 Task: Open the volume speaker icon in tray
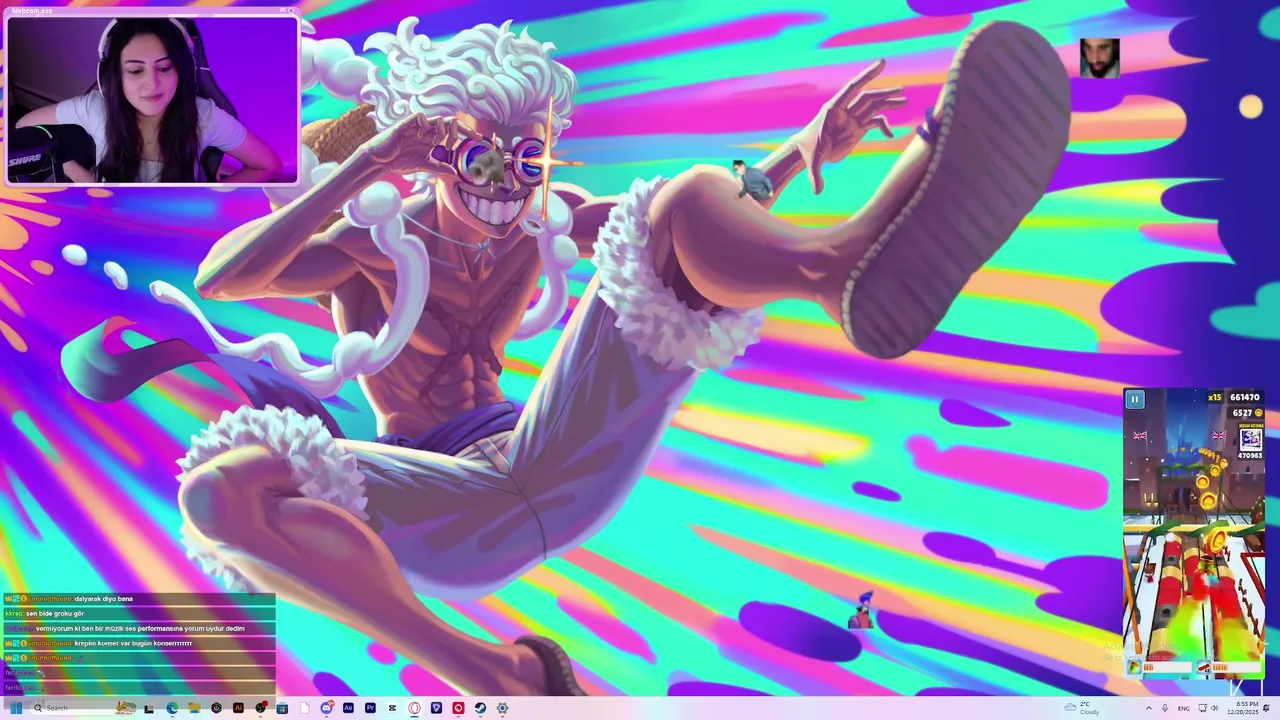(1215, 708)
